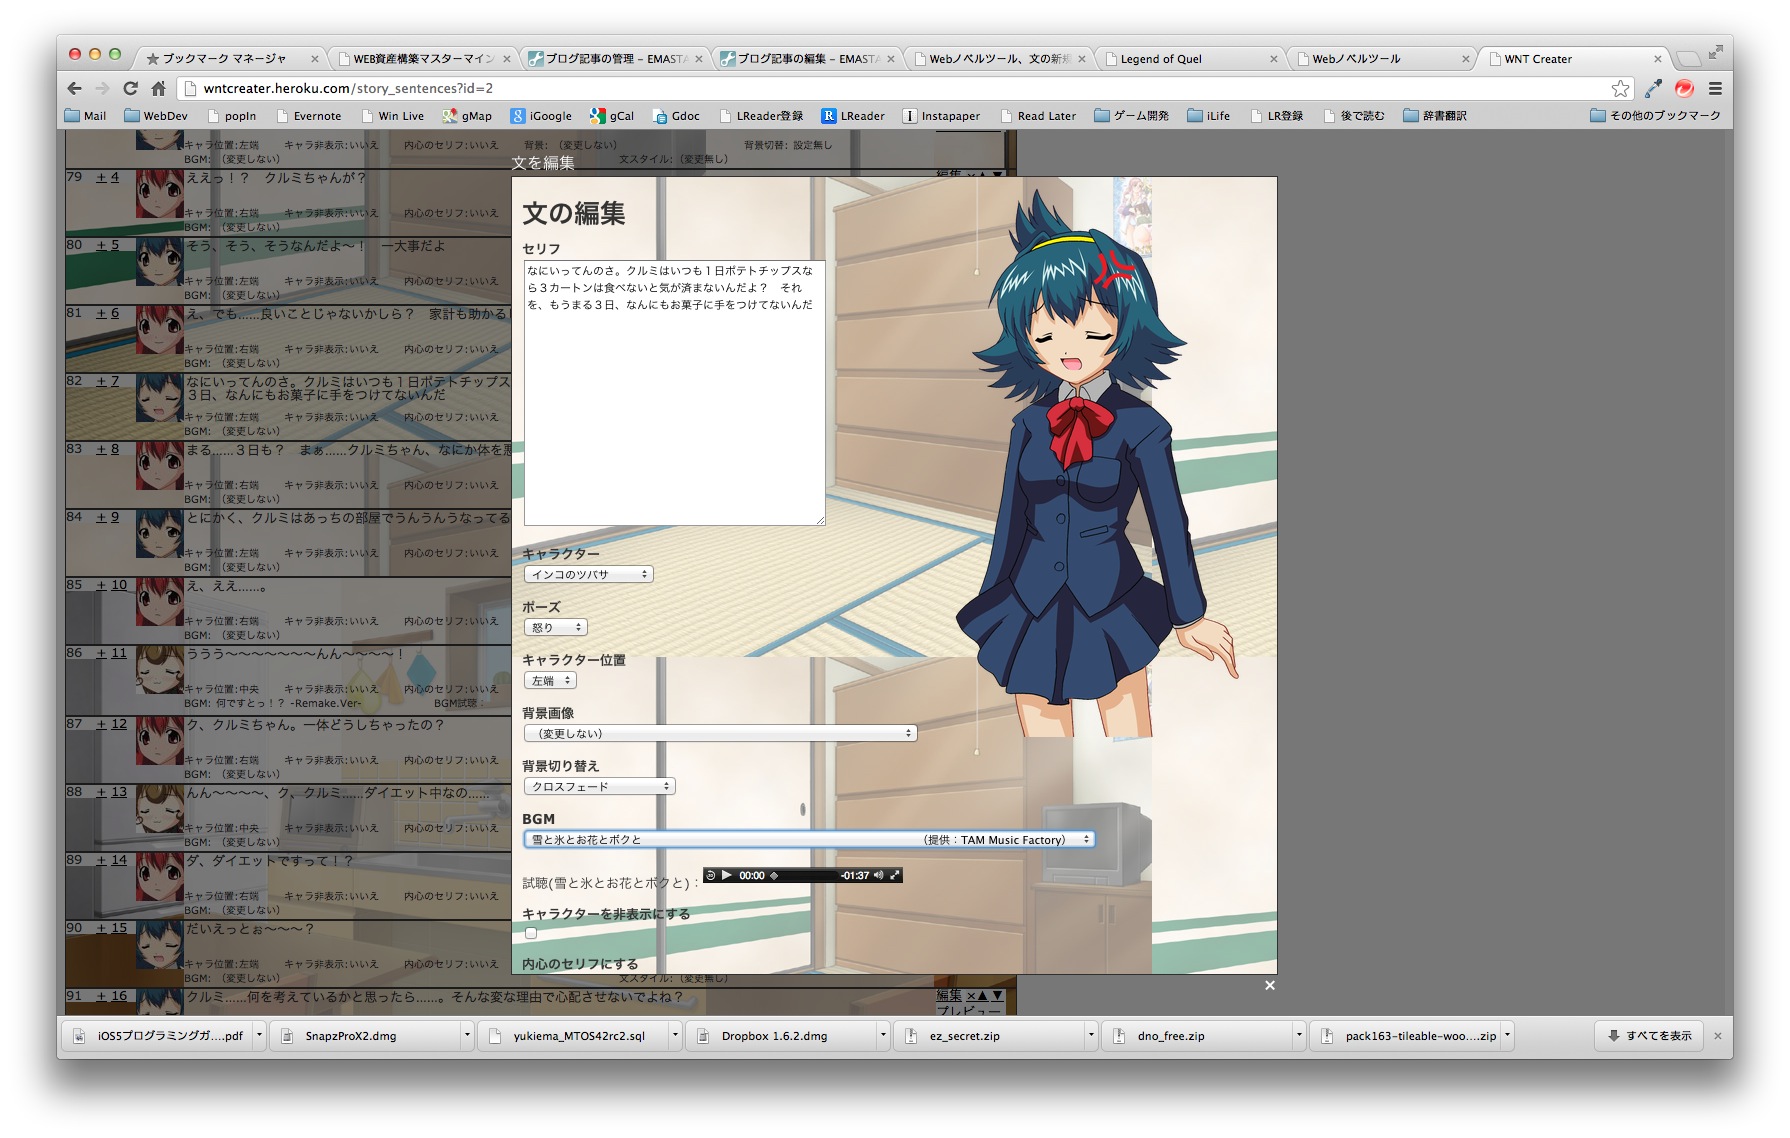
Task: Open downloaded dno_free.zip file
Action: [1197, 1036]
